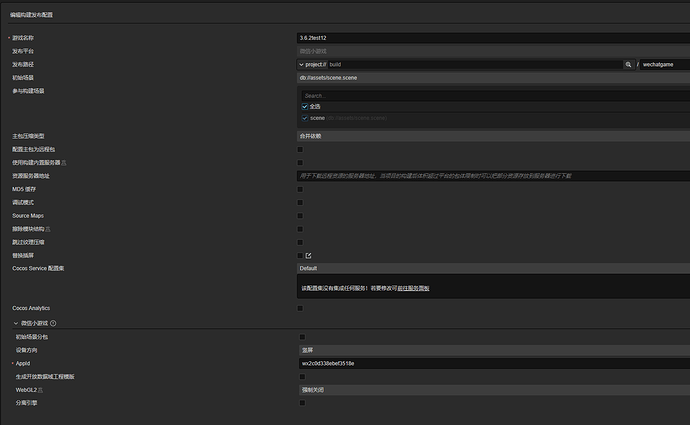Click the Search box in build scenes
The image size is (690, 425).
coord(495,96)
